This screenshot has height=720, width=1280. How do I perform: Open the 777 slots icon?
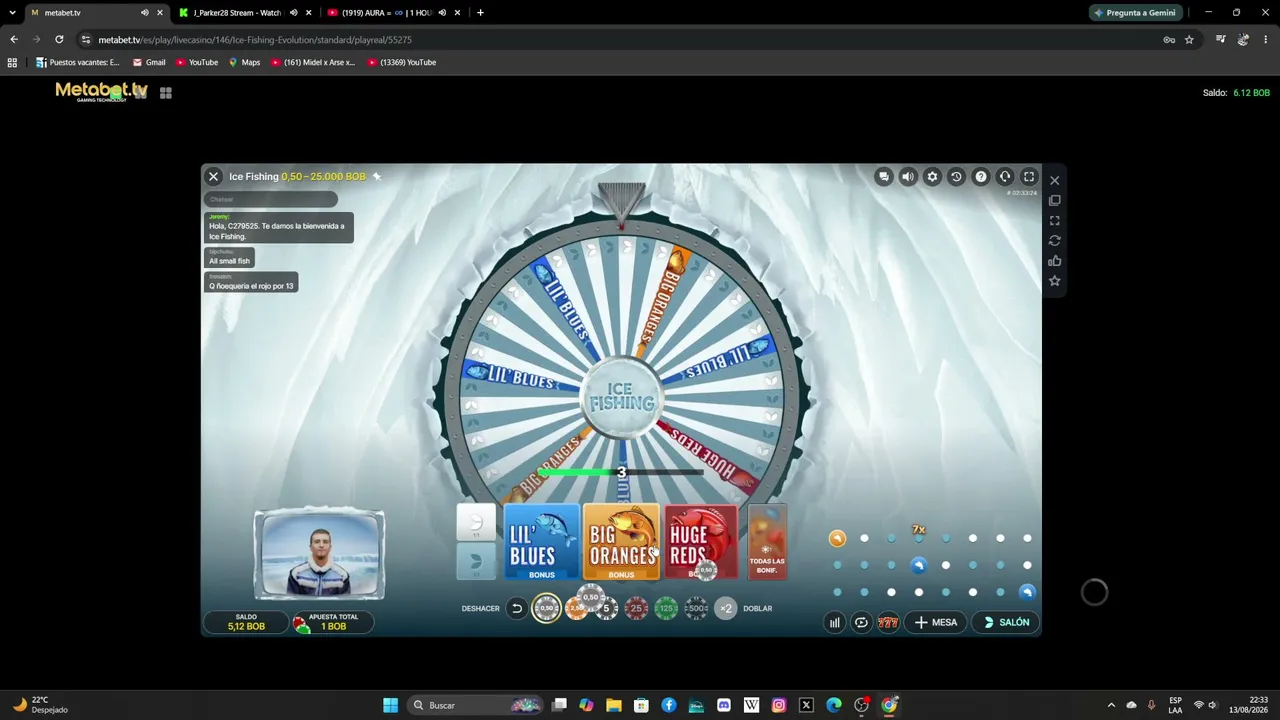pos(888,622)
